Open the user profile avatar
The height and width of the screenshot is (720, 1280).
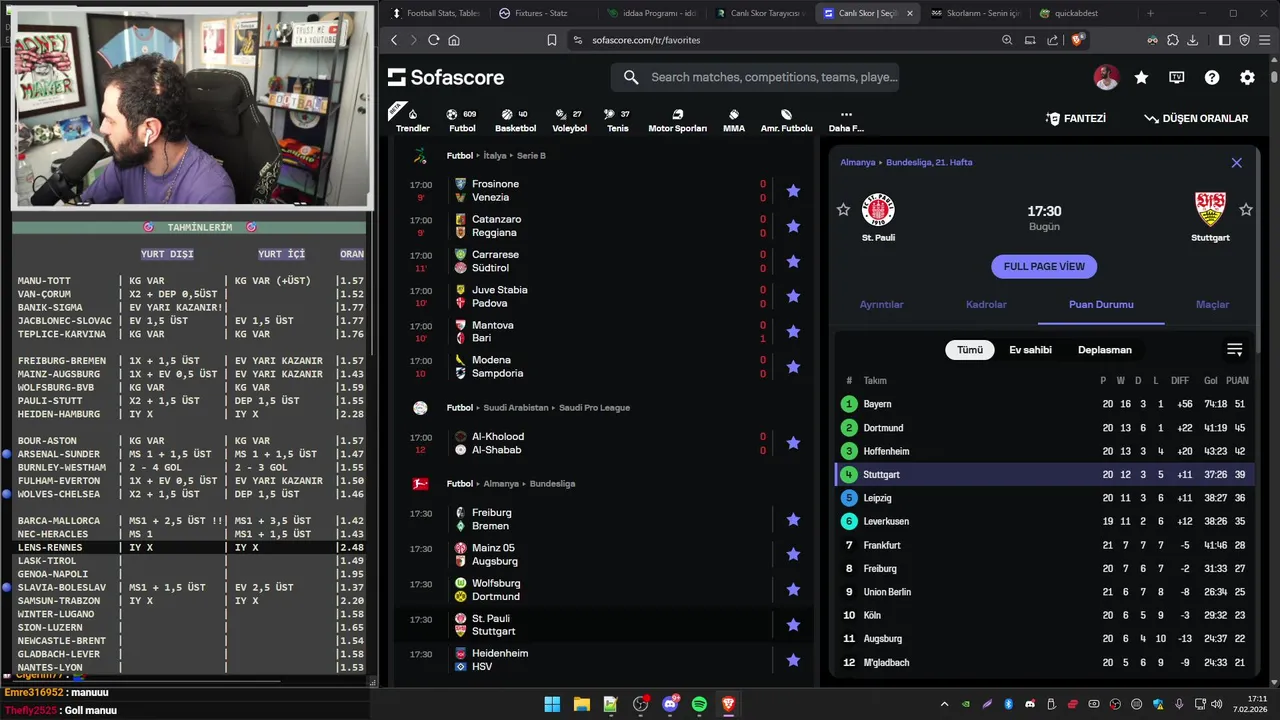1106,77
